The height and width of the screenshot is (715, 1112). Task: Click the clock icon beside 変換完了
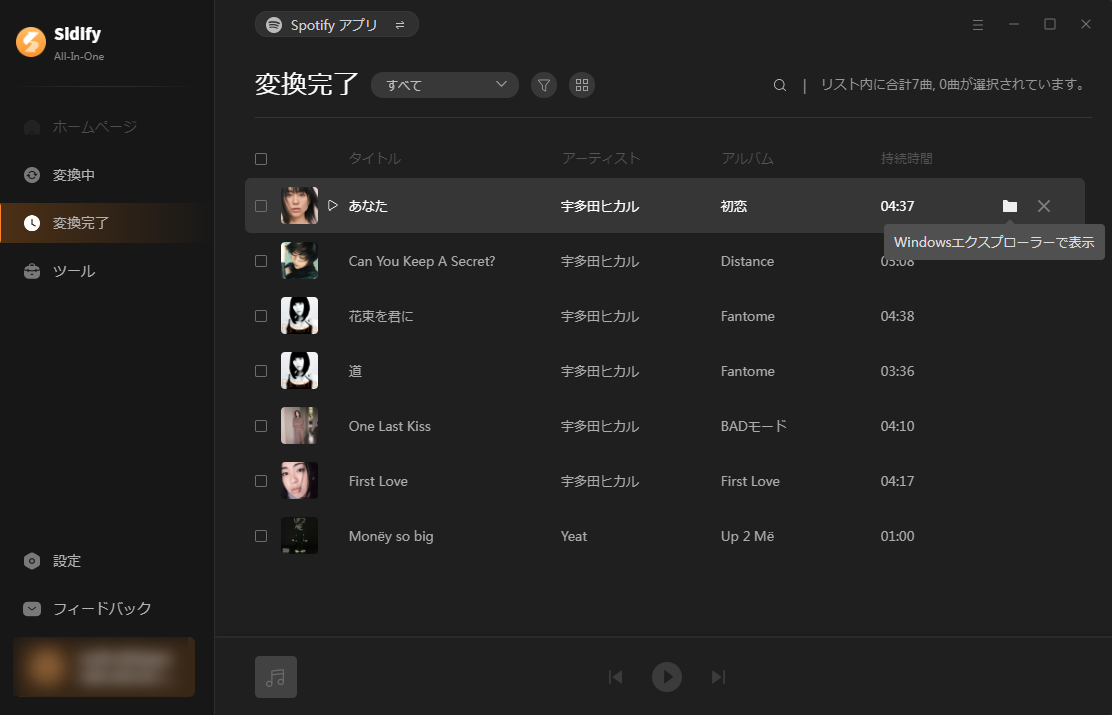coord(32,223)
